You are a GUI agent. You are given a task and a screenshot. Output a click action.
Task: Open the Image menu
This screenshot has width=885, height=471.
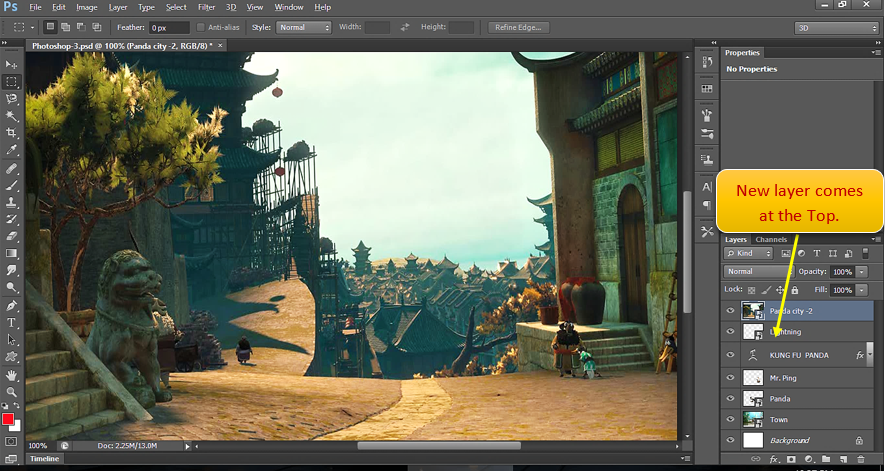pos(86,7)
